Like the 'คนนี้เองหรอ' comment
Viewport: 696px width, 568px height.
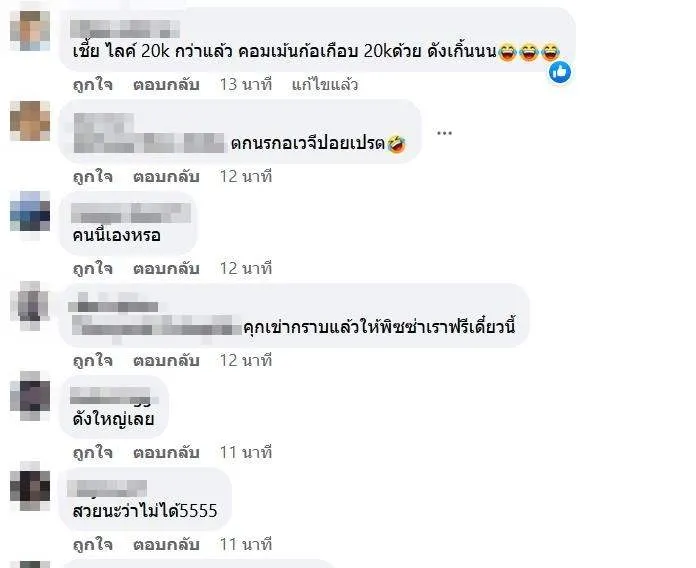[92, 268]
